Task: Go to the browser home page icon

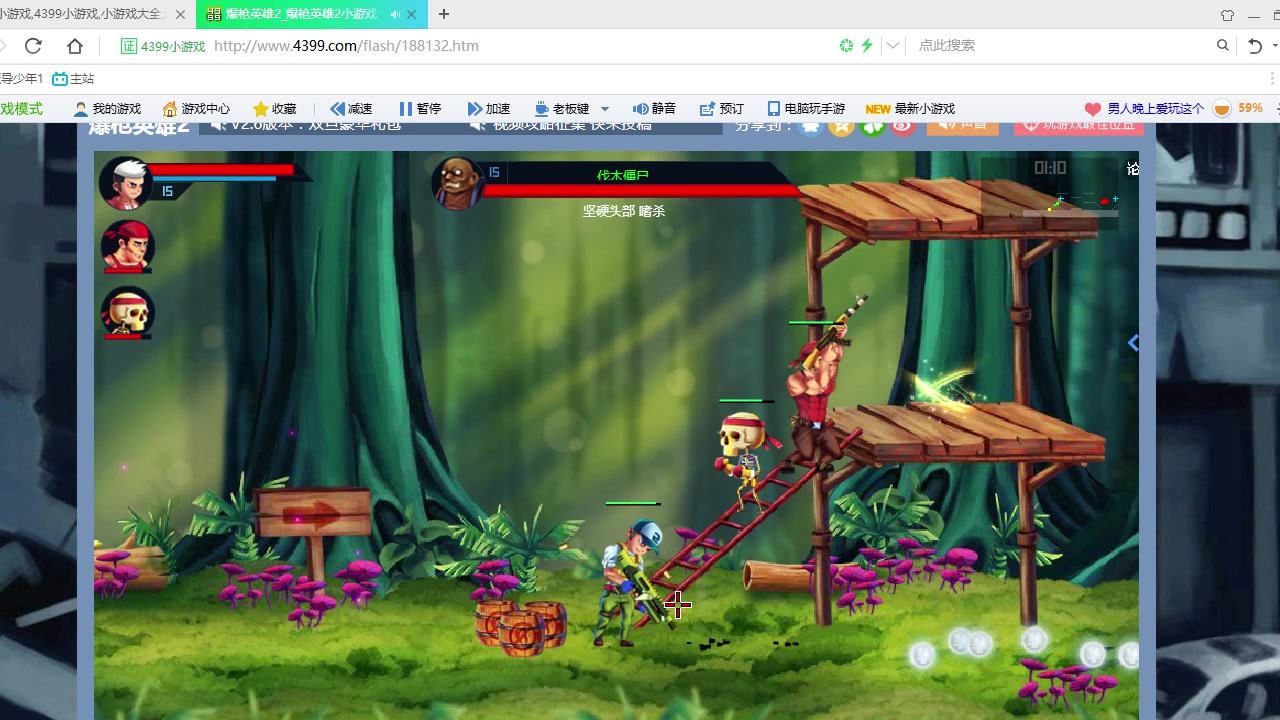Action: [x=75, y=46]
